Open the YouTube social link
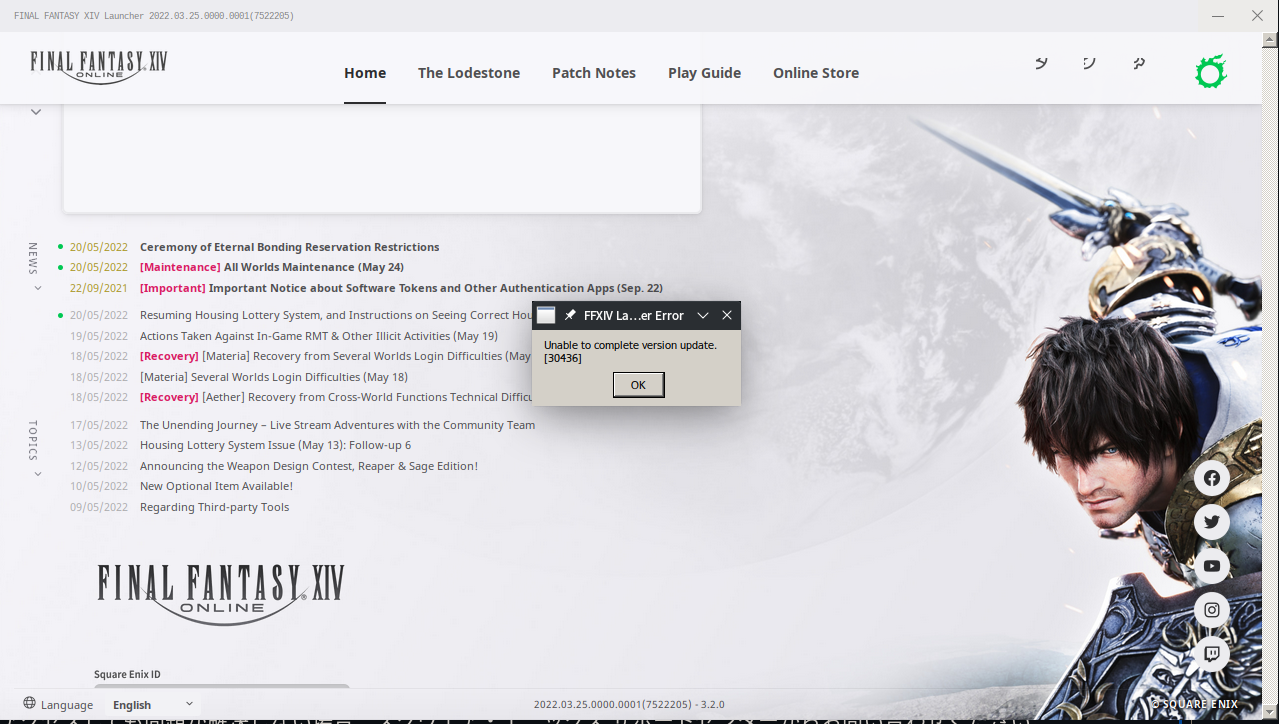 click(x=1212, y=566)
